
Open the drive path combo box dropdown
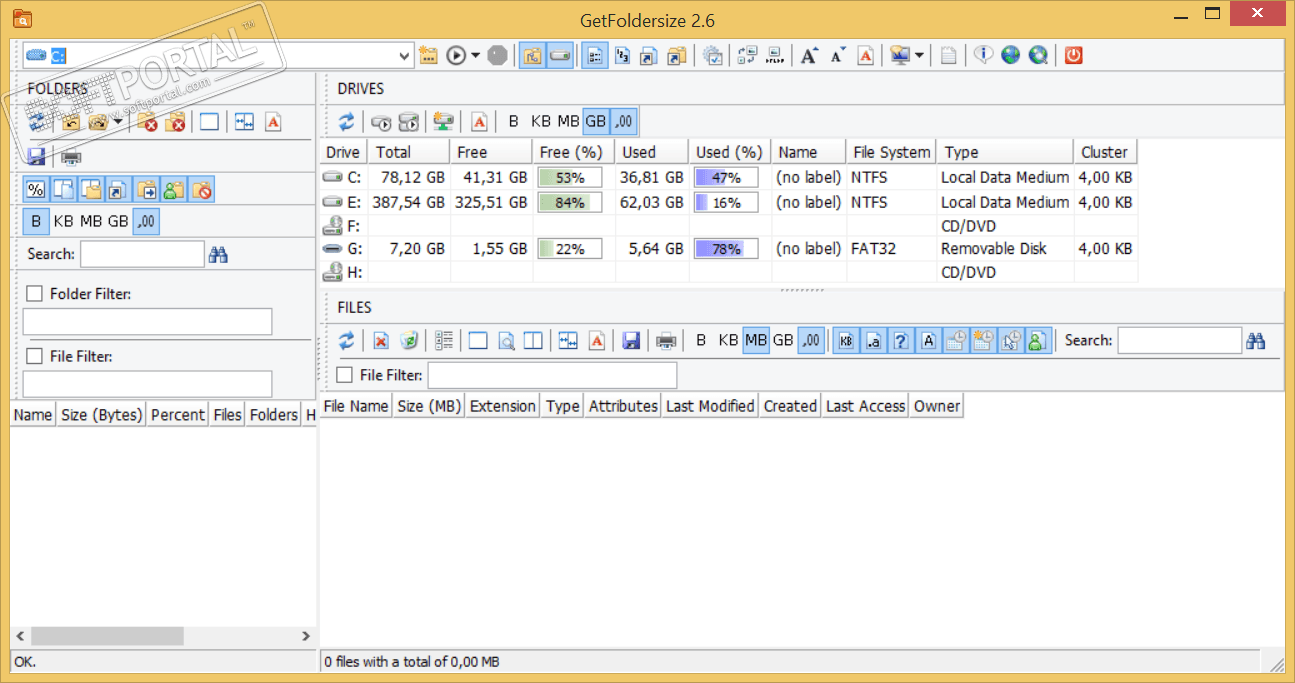tap(404, 56)
